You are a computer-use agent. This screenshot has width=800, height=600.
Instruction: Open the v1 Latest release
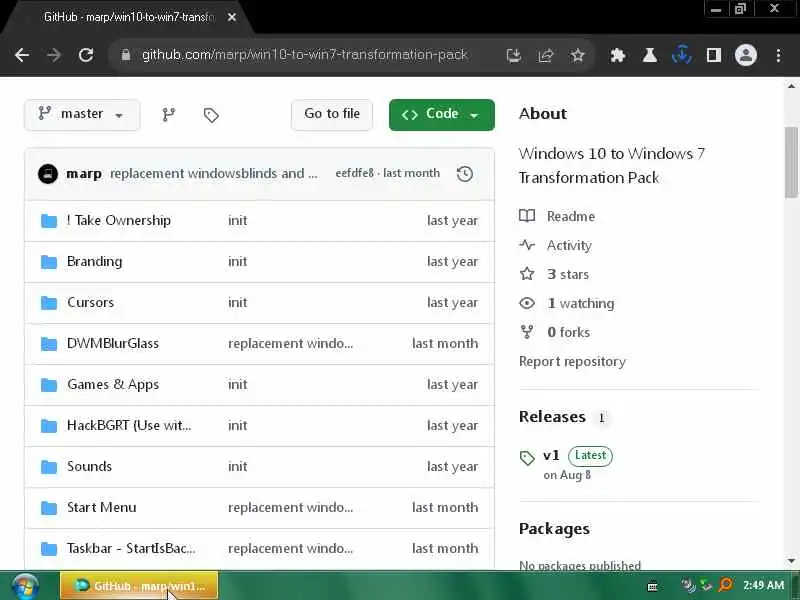[x=578, y=455]
